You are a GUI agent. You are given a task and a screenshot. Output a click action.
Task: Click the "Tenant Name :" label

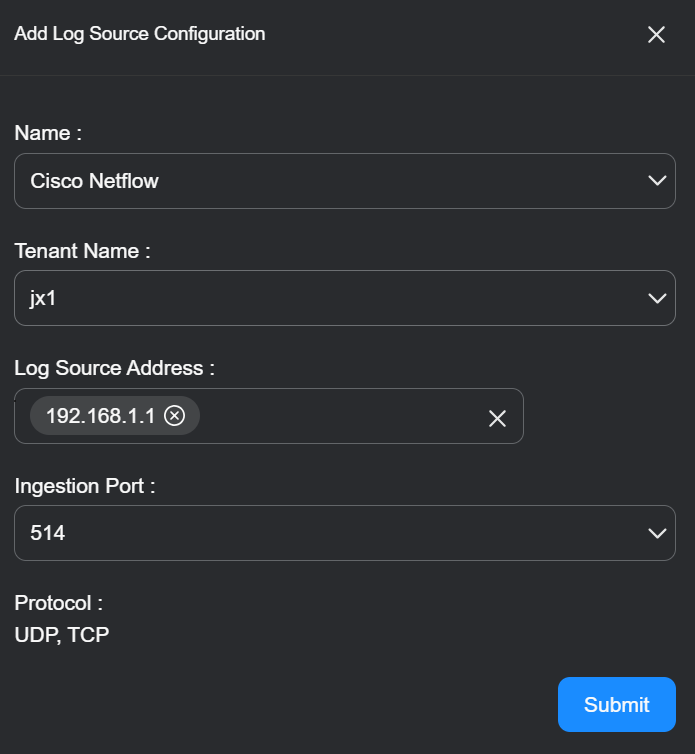pyautogui.click(x=82, y=251)
